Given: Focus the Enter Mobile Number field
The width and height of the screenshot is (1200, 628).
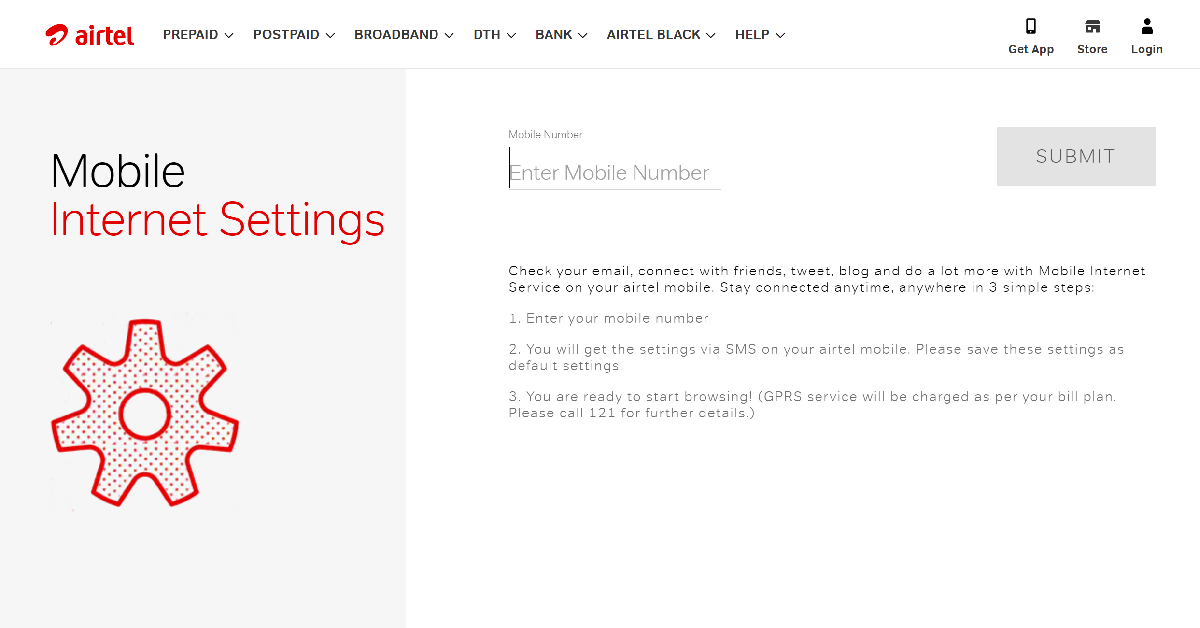Looking at the screenshot, I should (x=614, y=173).
